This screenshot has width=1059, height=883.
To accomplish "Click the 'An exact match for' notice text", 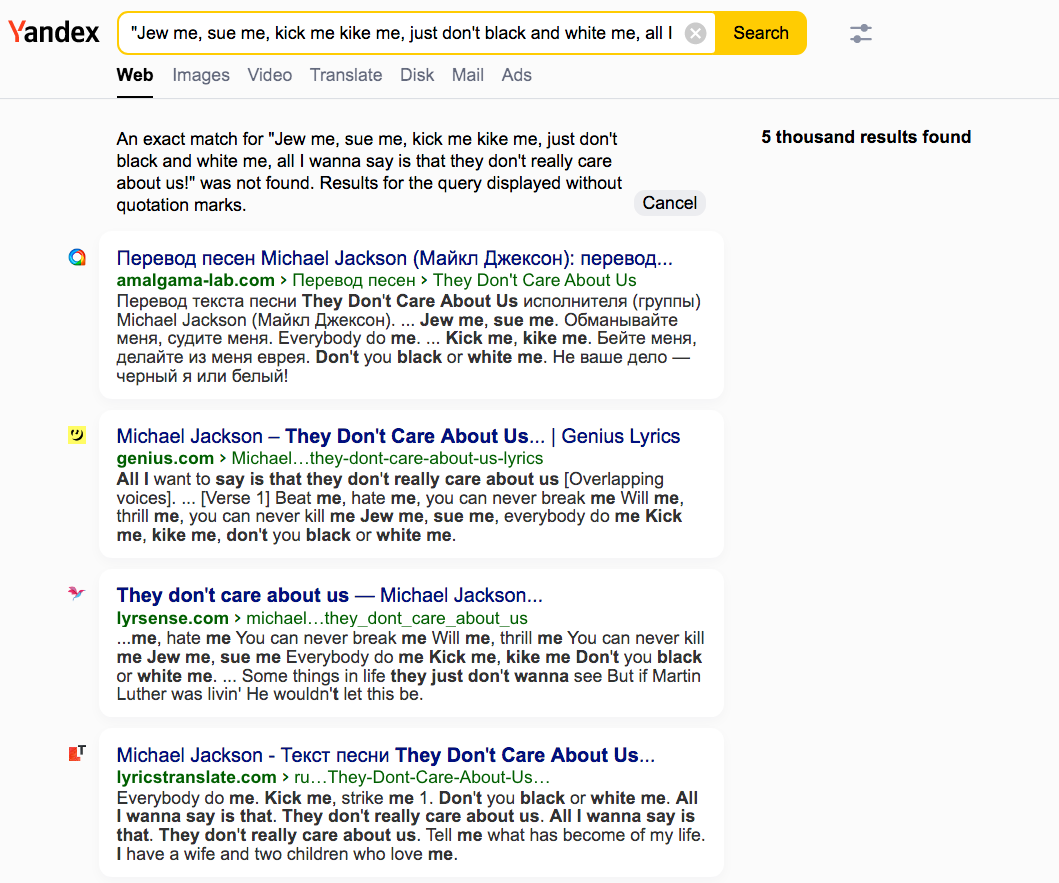I will point(369,172).
